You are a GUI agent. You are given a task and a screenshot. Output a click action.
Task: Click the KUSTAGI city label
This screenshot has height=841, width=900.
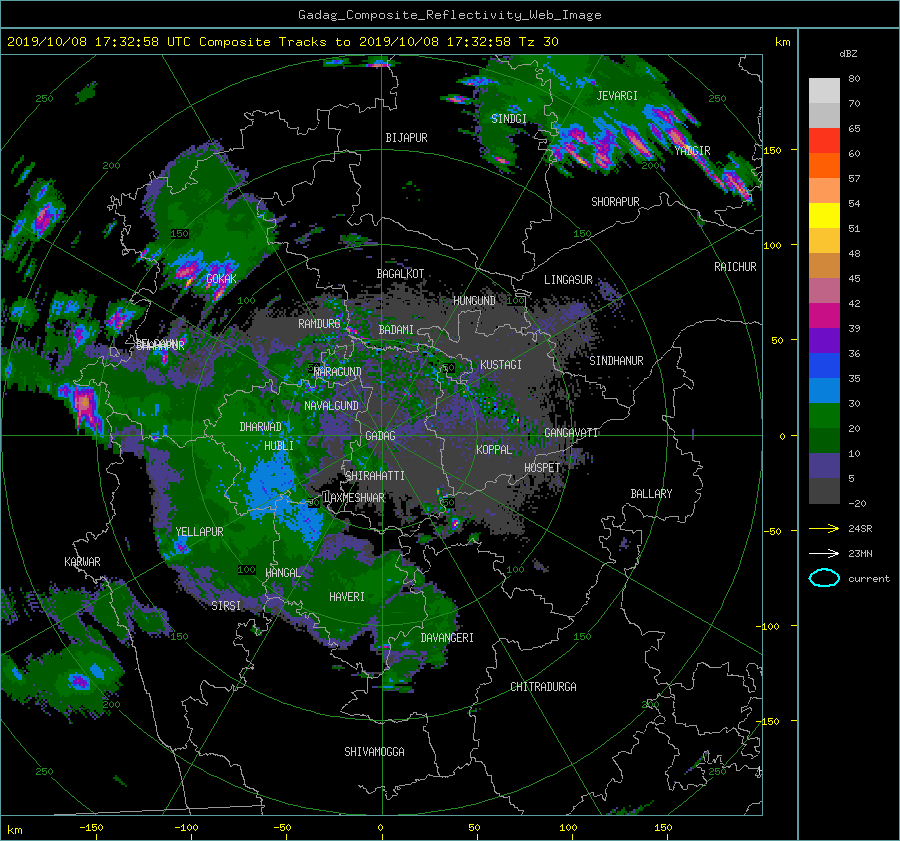(x=501, y=365)
